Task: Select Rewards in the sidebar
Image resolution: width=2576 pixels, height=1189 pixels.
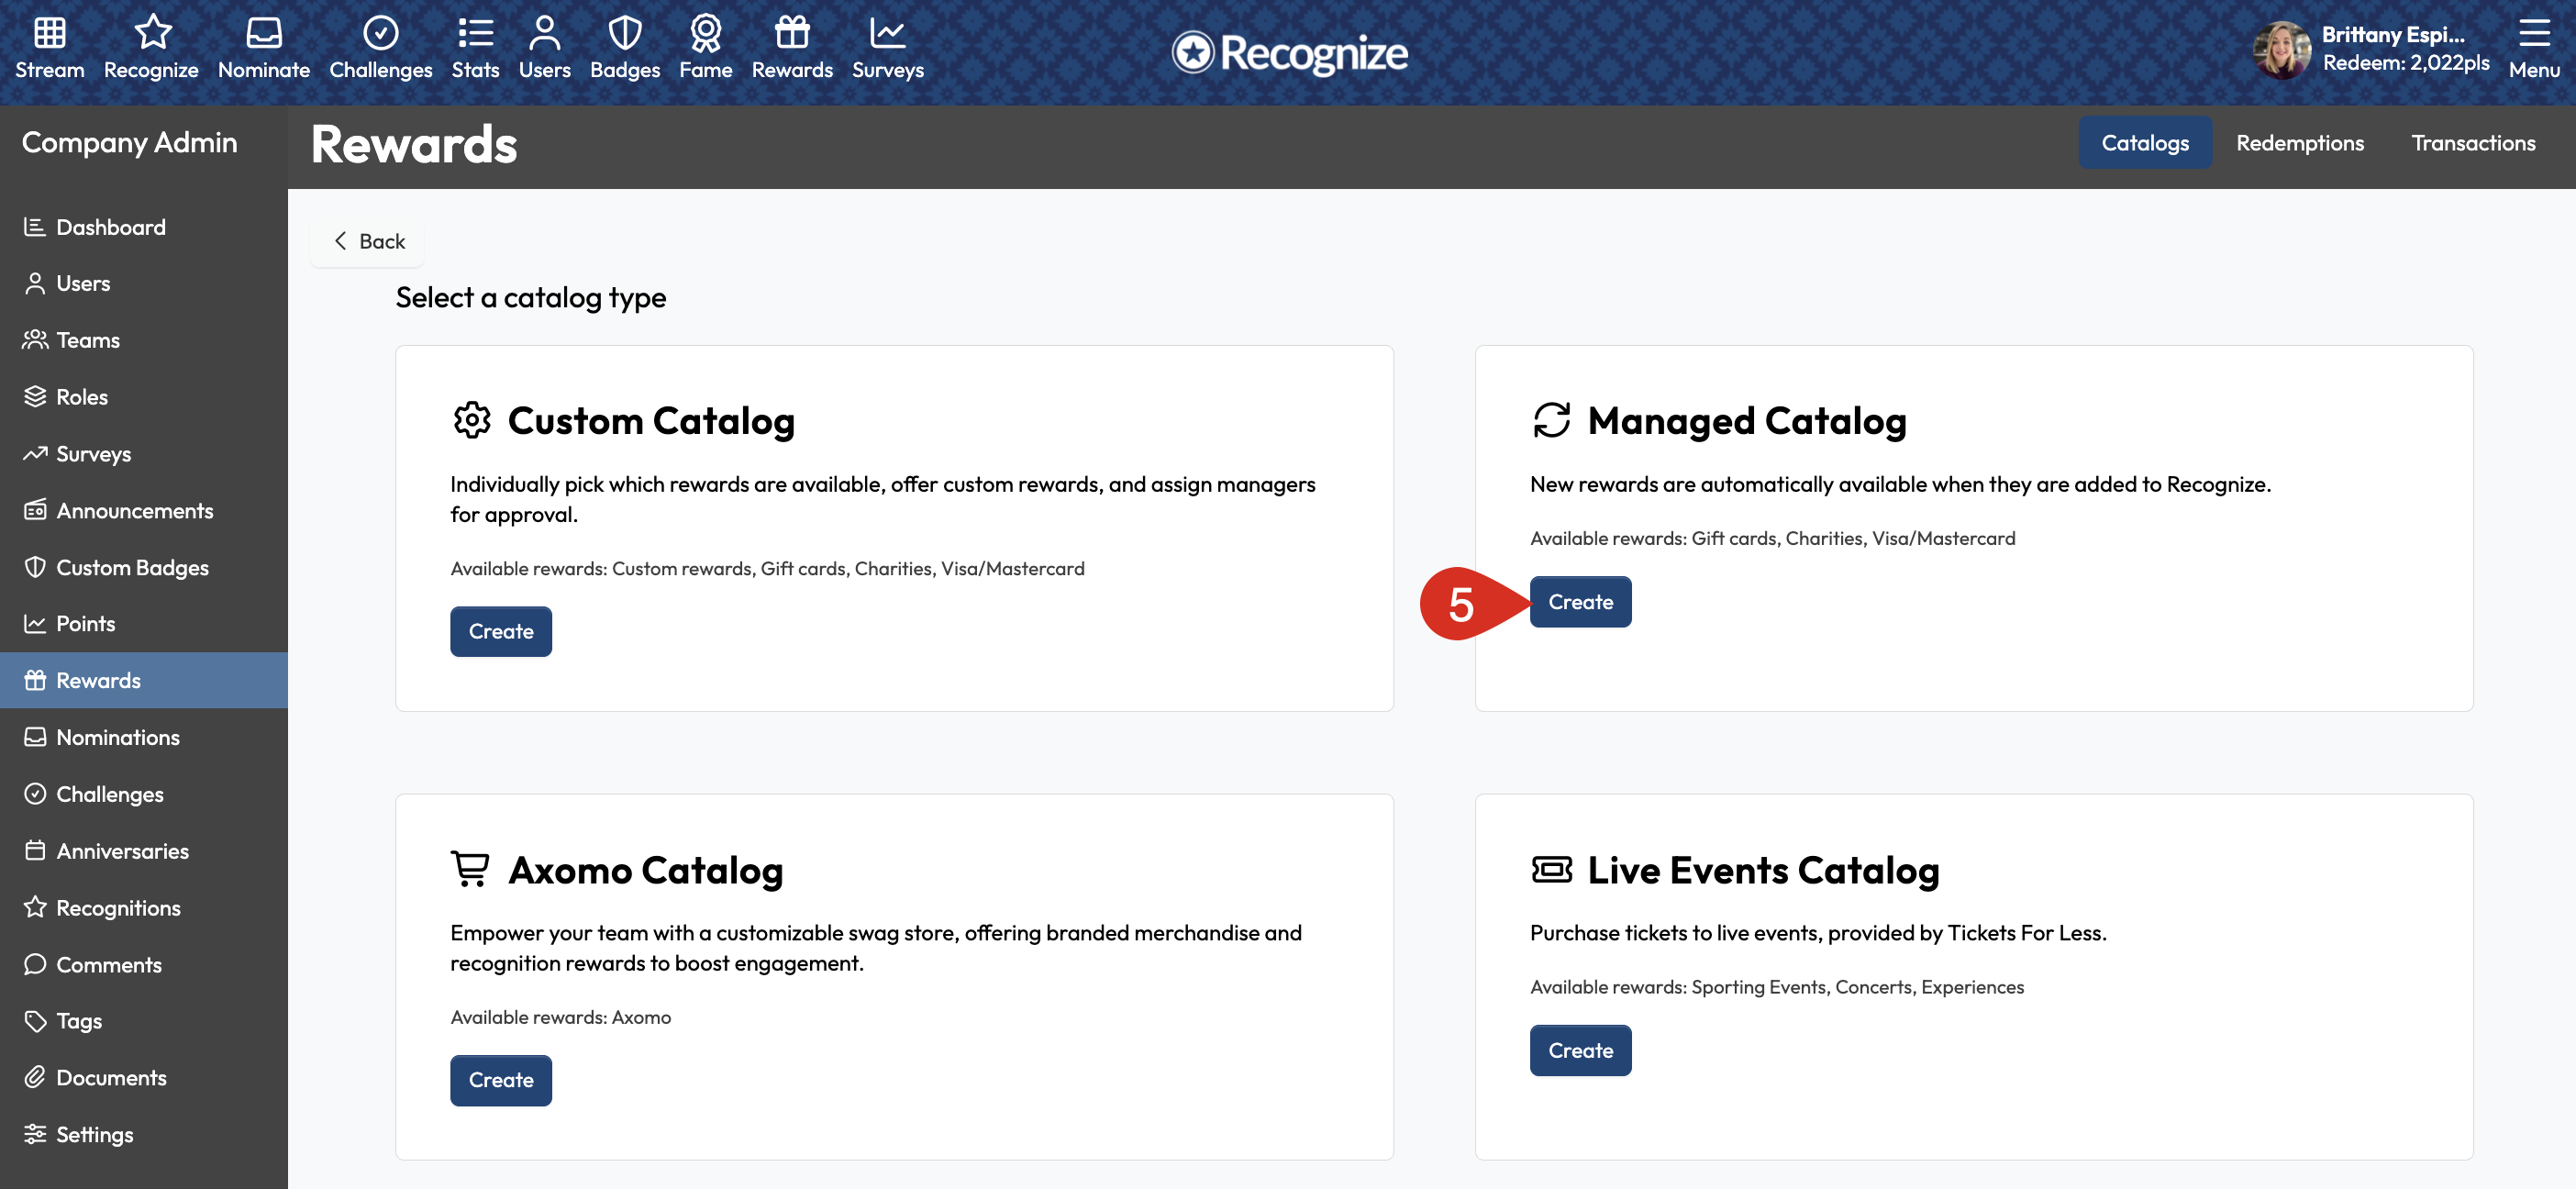Action: point(144,680)
